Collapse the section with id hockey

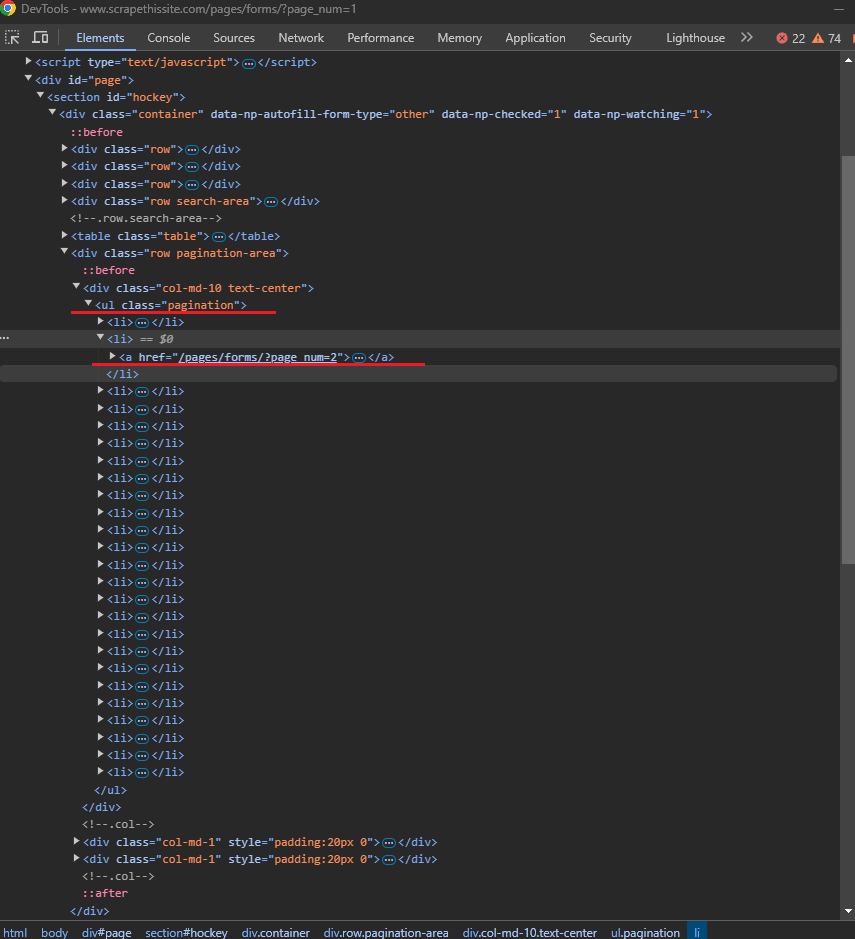pos(40,96)
